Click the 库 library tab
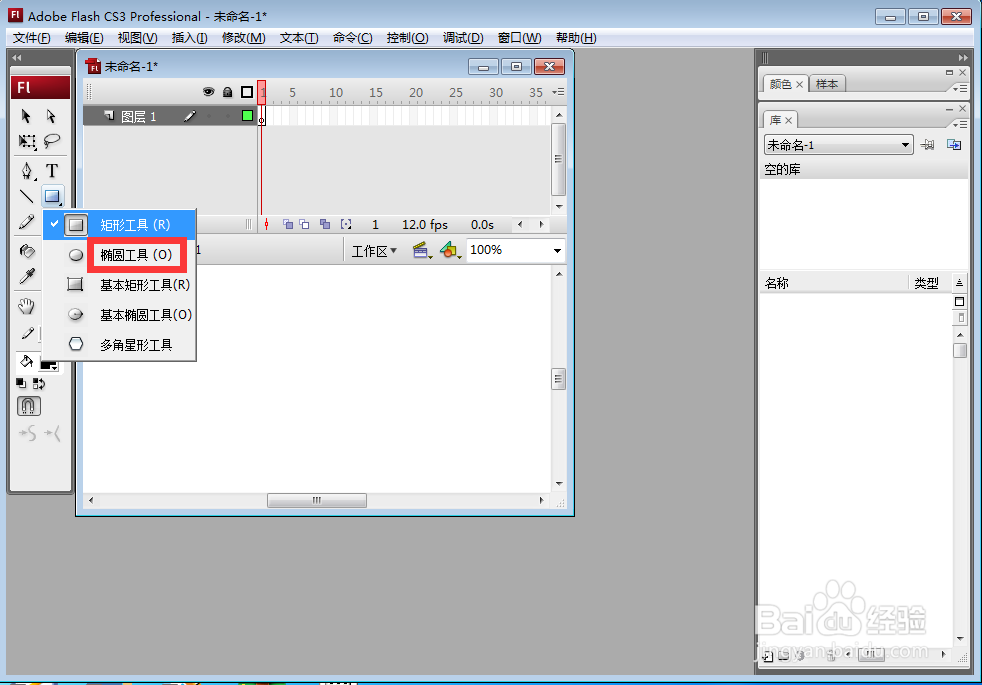This screenshot has height=685, width=982. click(x=780, y=120)
